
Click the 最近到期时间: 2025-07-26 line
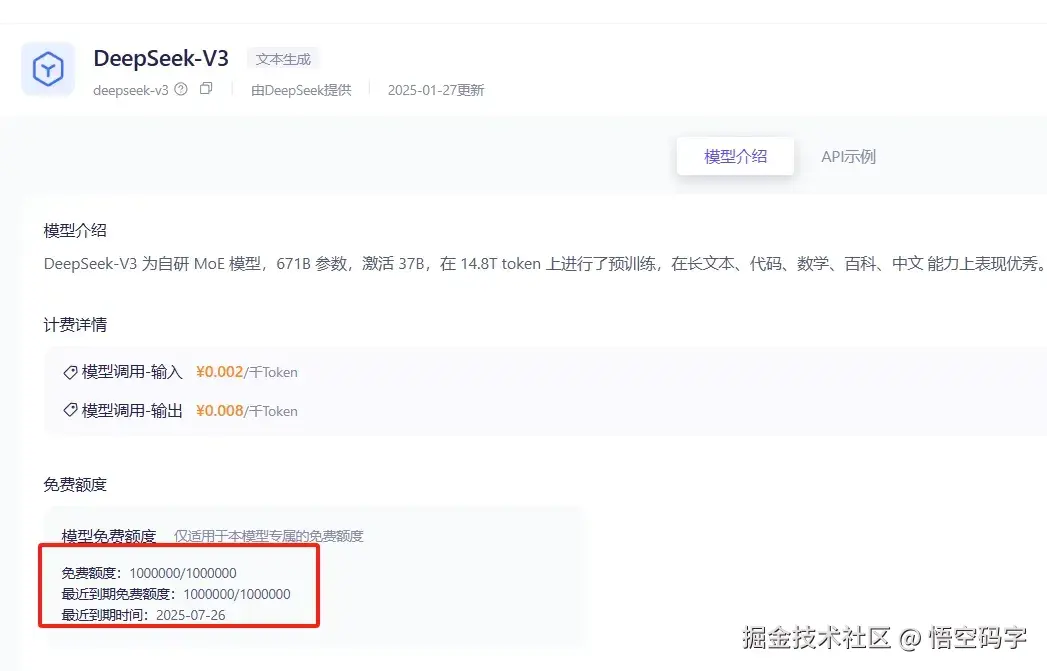coord(144,615)
